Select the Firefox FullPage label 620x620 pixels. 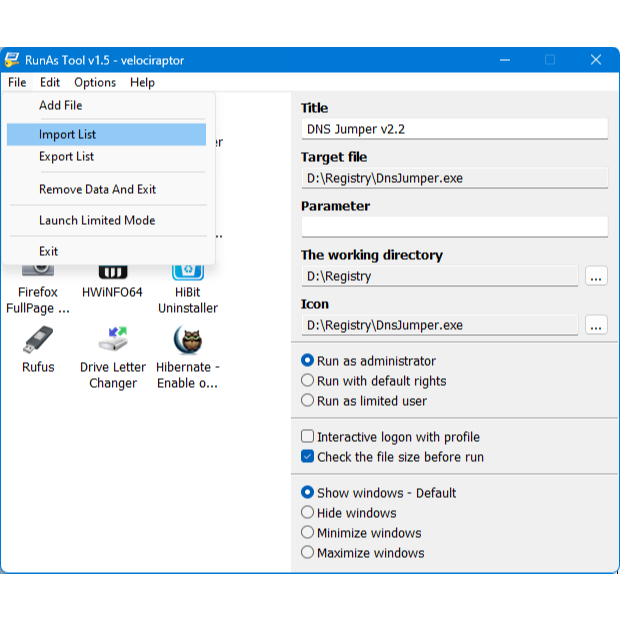38,300
